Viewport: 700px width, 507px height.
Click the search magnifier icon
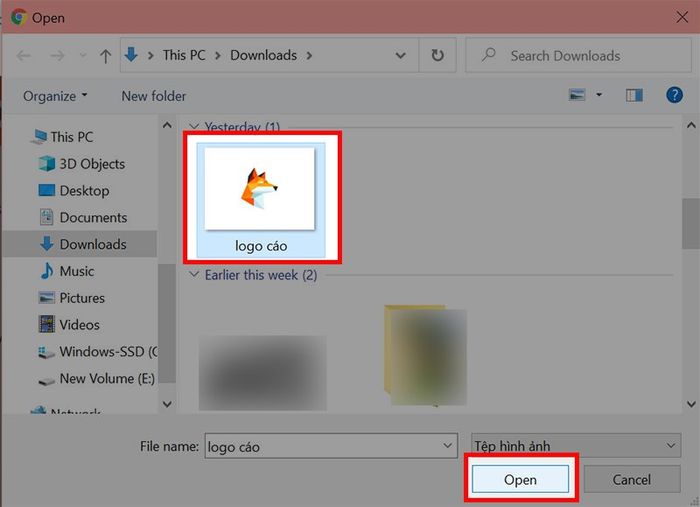point(489,55)
